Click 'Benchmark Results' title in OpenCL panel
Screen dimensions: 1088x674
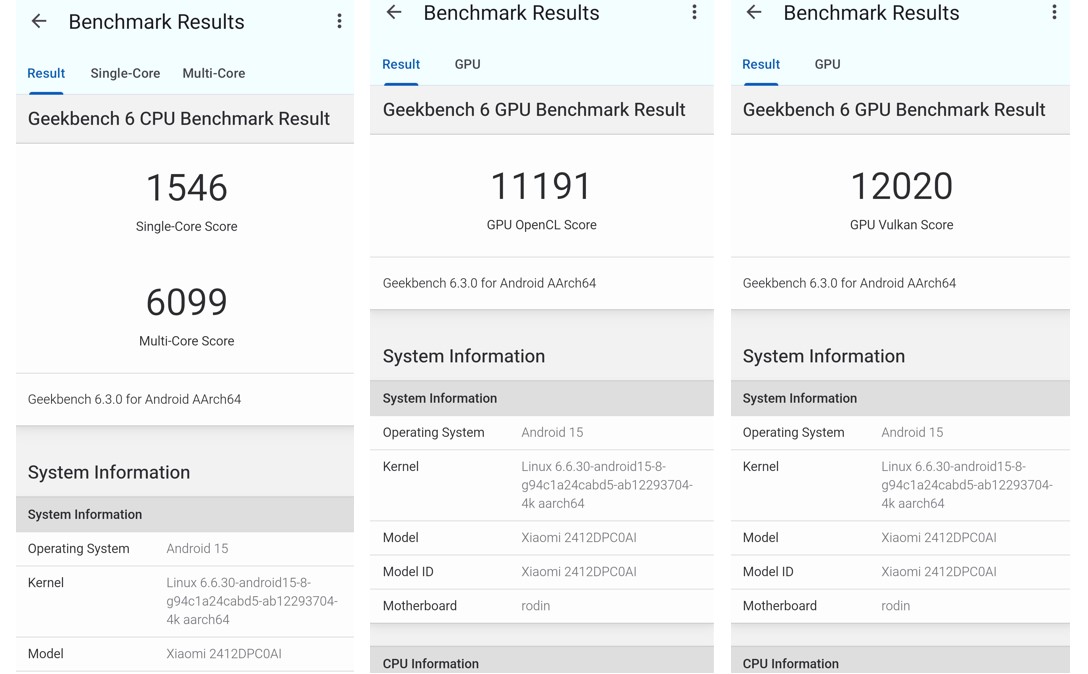click(511, 12)
